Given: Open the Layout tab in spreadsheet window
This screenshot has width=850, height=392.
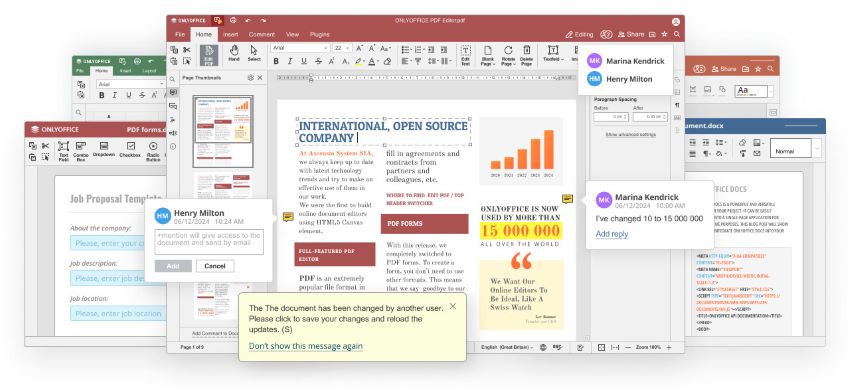Looking at the screenshot, I should point(149,70).
